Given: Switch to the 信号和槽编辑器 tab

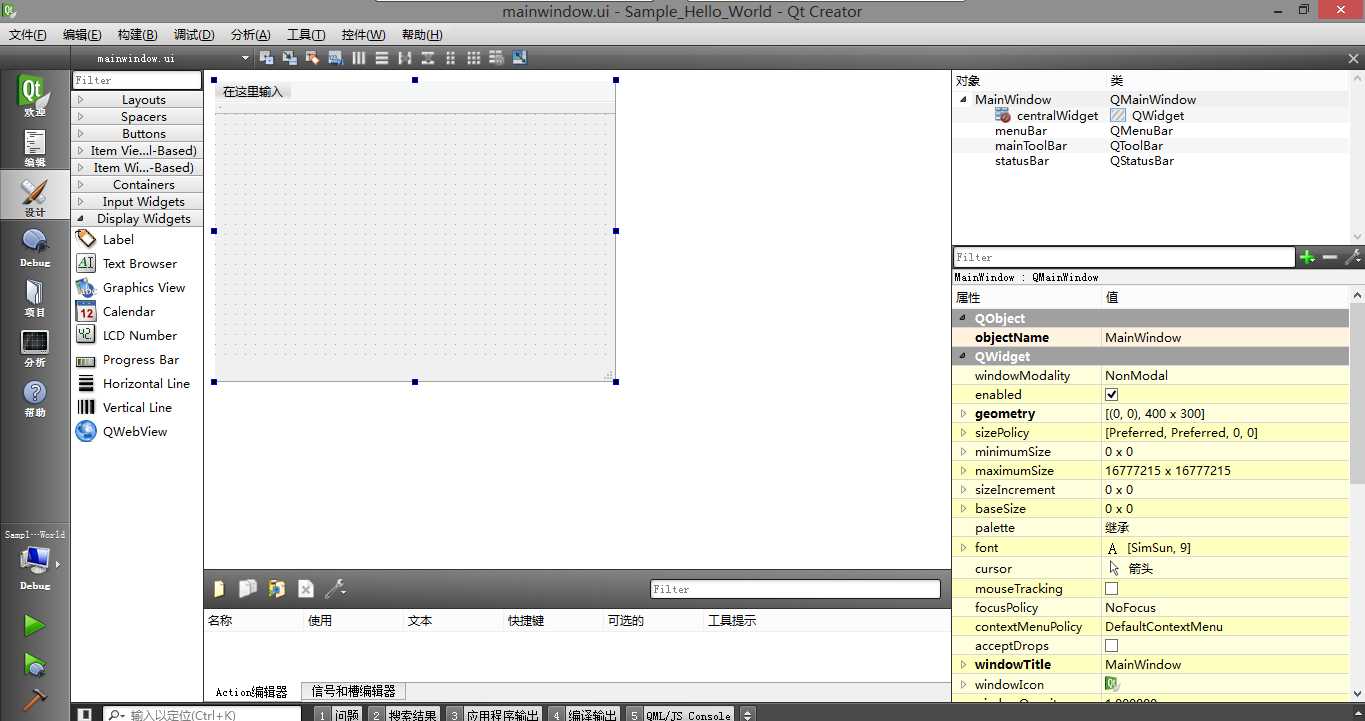Looking at the screenshot, I should tap(353, 691).
